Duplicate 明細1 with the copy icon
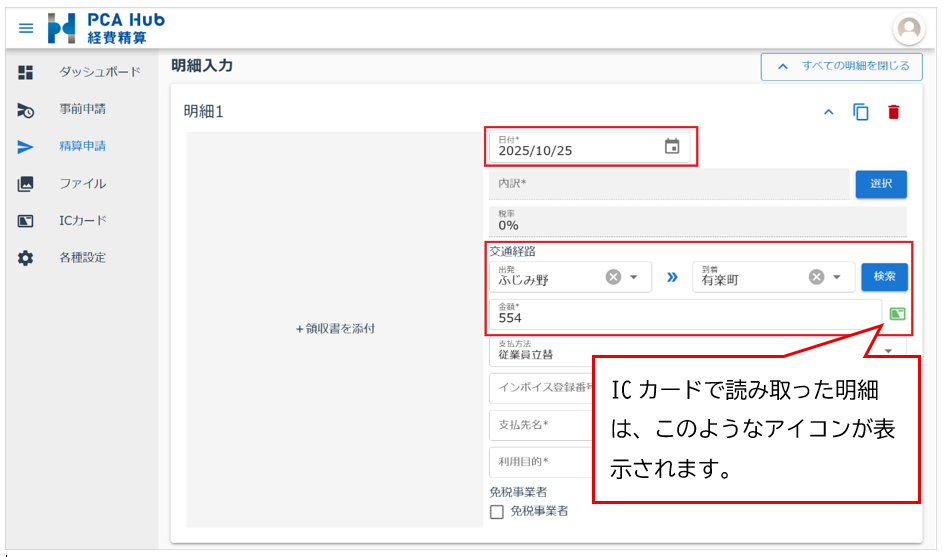This screenshot has width=943, height=557. tap(861, 112)
